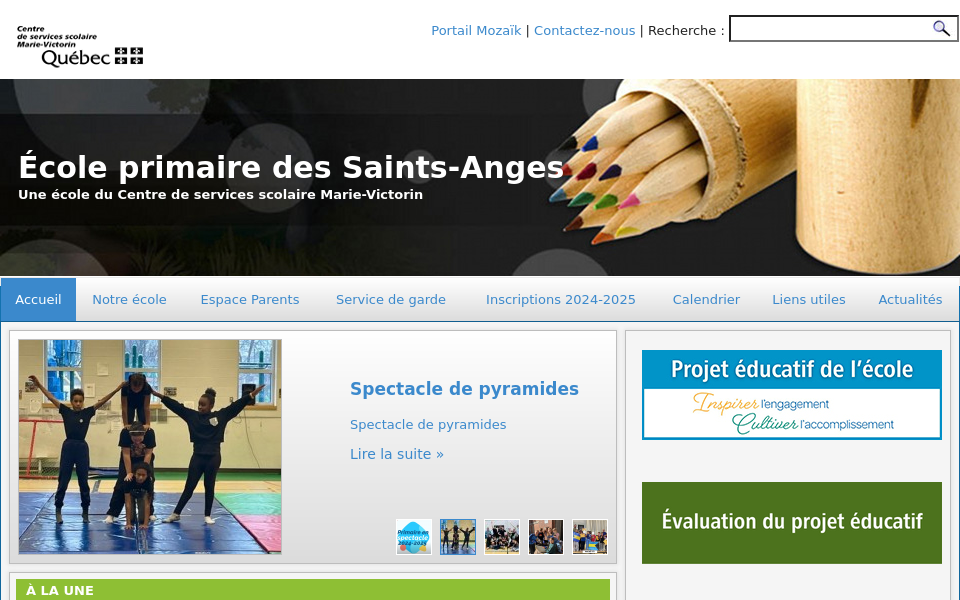Select the group photo thumbnail in the carousel

tap(502, 537)
